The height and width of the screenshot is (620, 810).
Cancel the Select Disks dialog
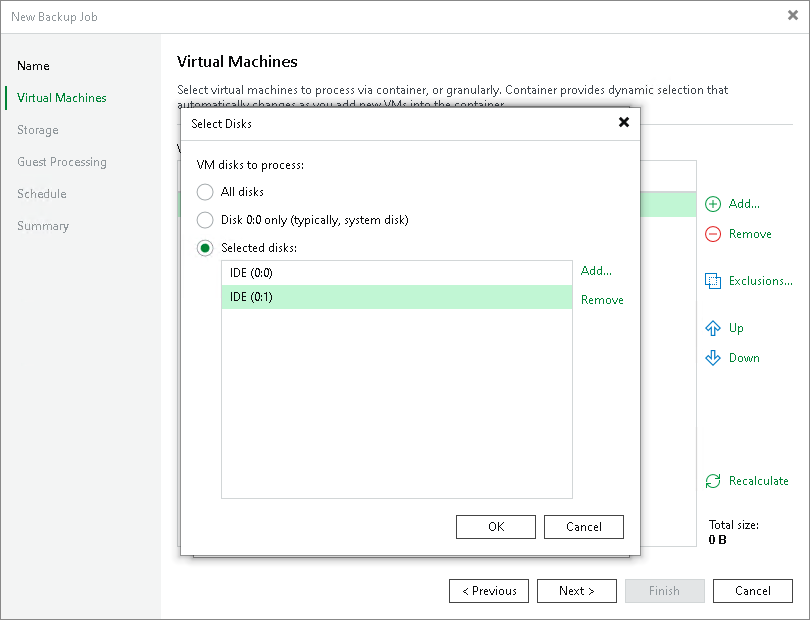[584, 527]
